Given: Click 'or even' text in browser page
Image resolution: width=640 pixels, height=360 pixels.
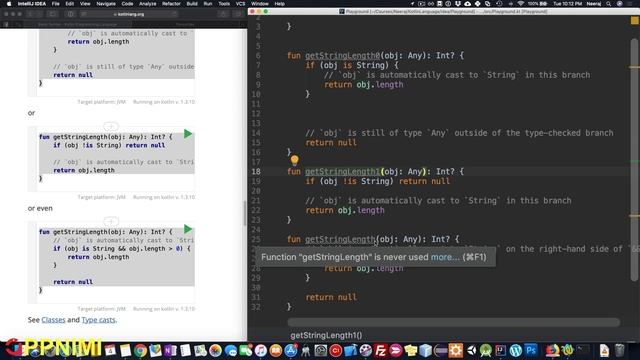Looking at the screenshot, I should click(40, 208).
